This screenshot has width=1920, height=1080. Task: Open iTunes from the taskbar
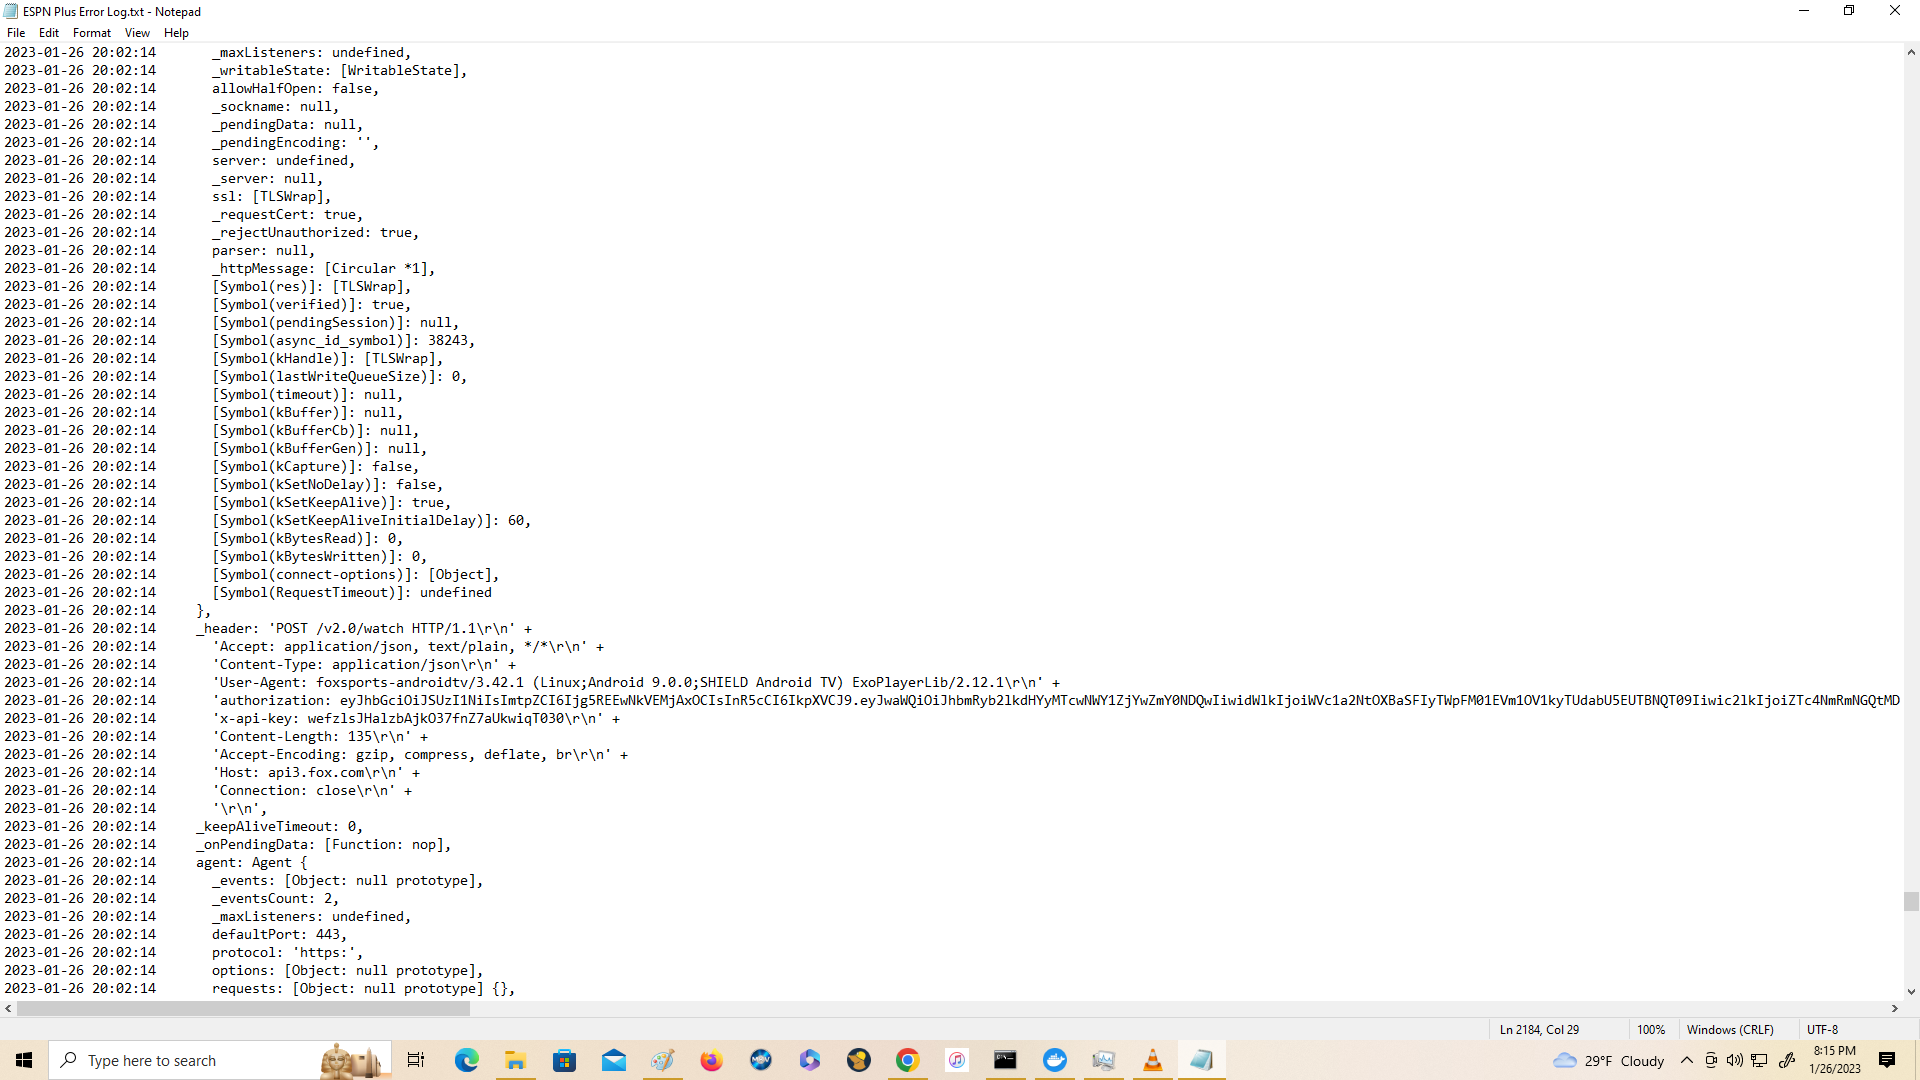pos(956,1060)
